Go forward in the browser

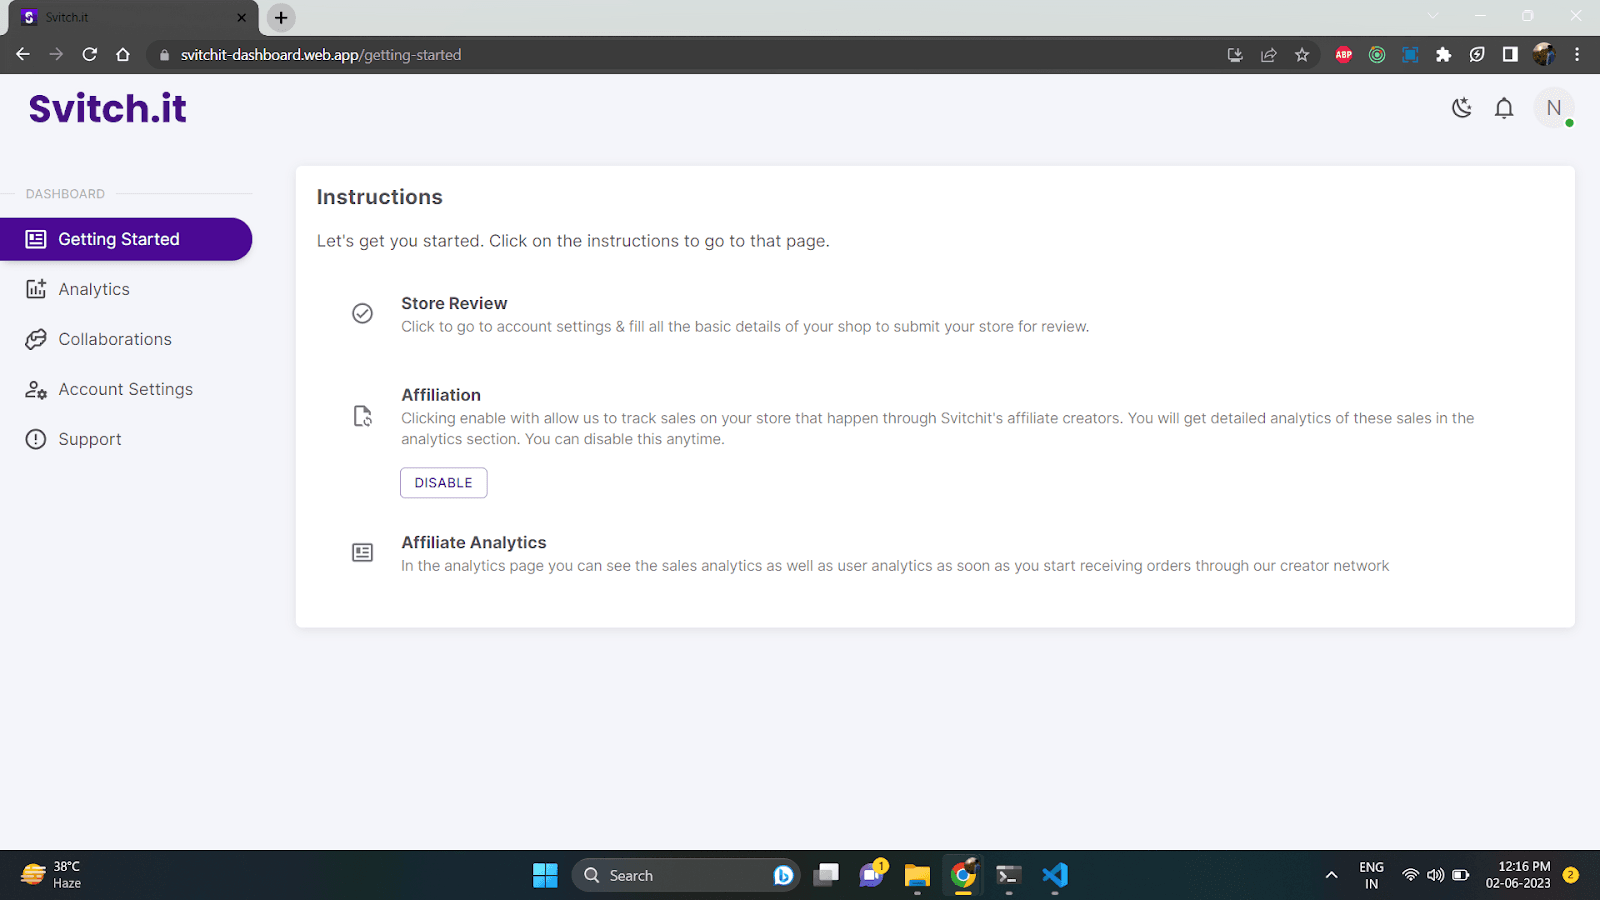(x=56, y=55)
